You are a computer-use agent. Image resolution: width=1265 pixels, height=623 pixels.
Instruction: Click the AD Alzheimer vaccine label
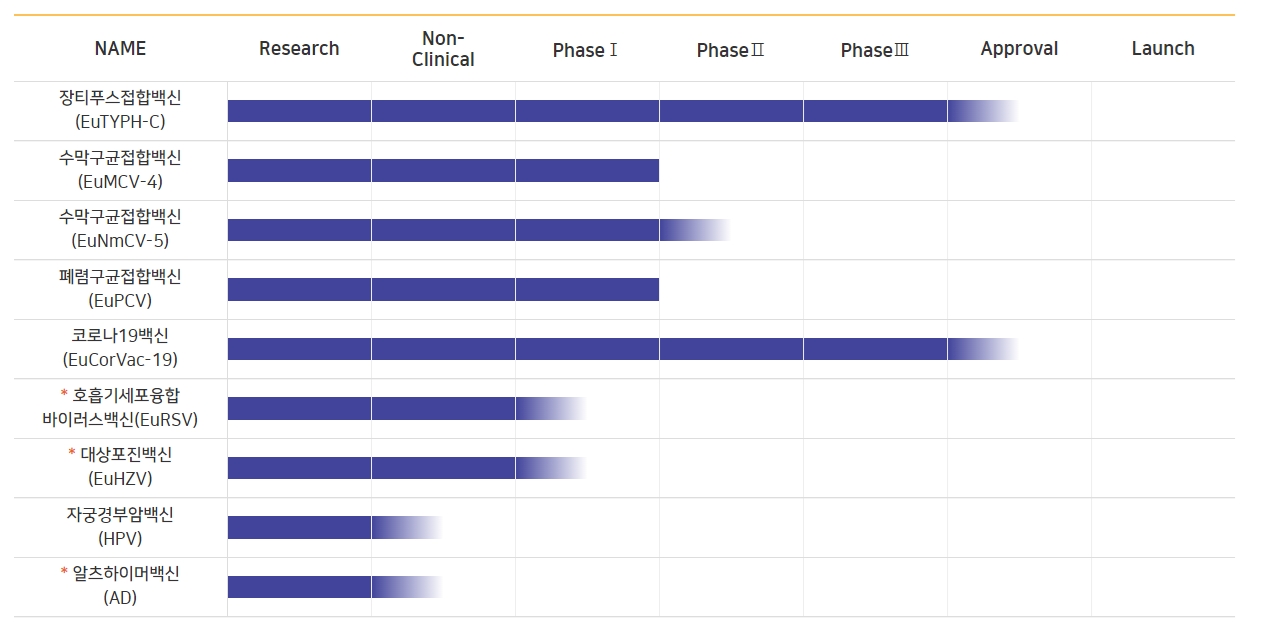coord(120,586)
